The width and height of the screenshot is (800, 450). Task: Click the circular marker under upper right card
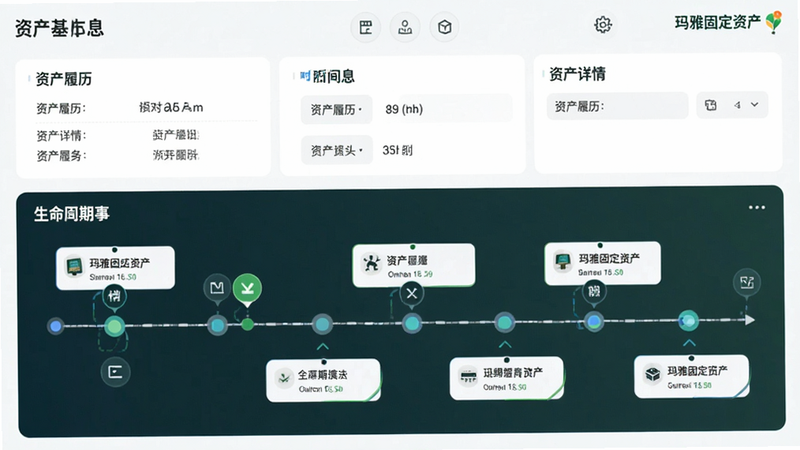click(594, 291)
